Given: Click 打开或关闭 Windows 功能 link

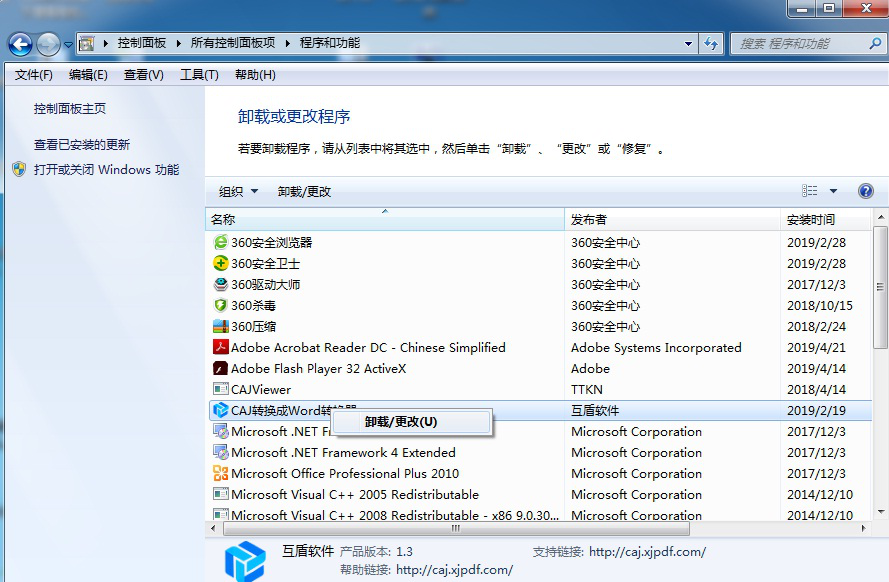Looking at the screenshot, I should click(x=106, y=170).
